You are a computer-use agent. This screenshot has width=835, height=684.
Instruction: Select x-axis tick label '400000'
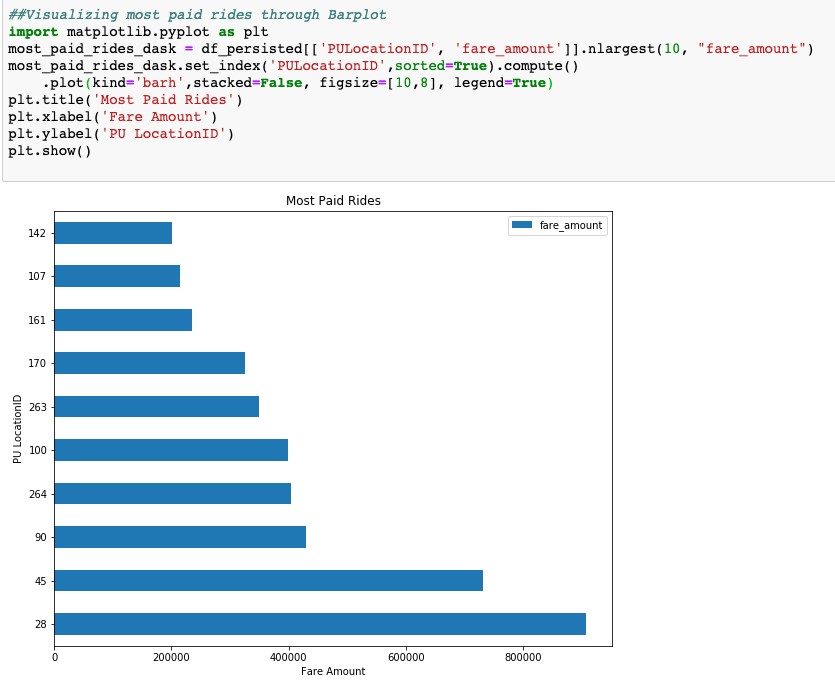(x=289, y=657)
